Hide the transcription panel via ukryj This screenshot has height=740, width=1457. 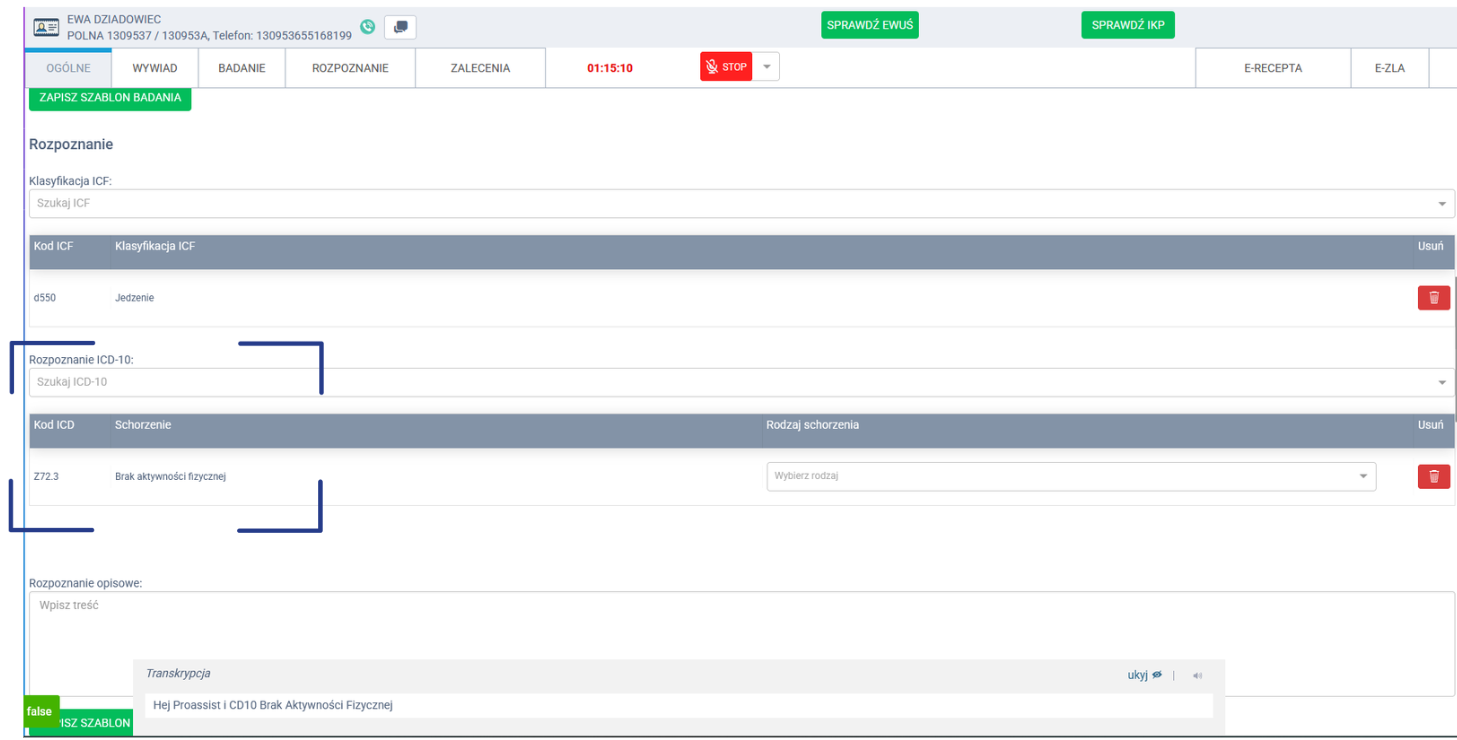1144,675
